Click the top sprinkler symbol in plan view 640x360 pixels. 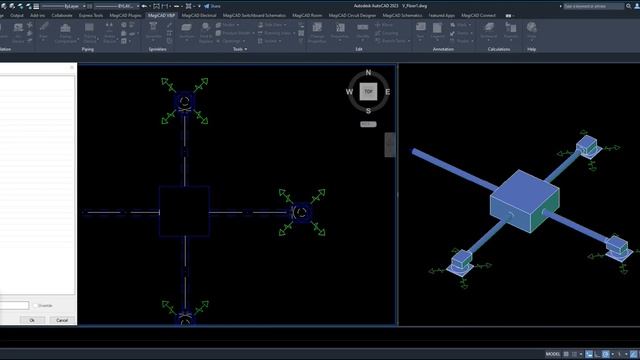[184, 102]
